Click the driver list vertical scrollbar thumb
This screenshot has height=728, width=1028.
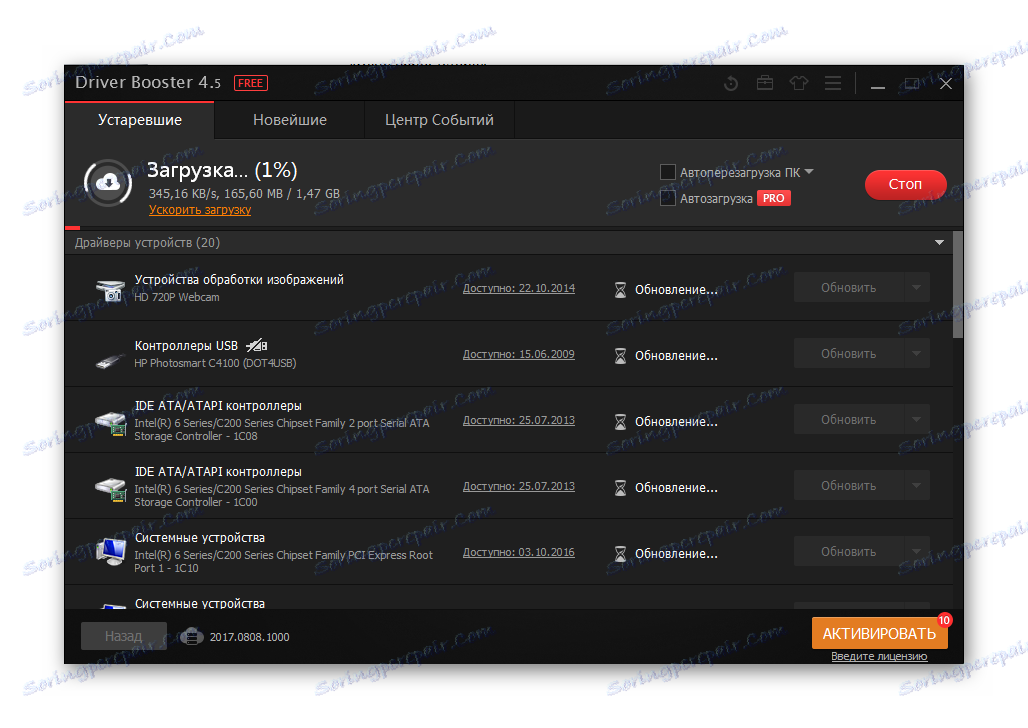[x=958, y=284]
